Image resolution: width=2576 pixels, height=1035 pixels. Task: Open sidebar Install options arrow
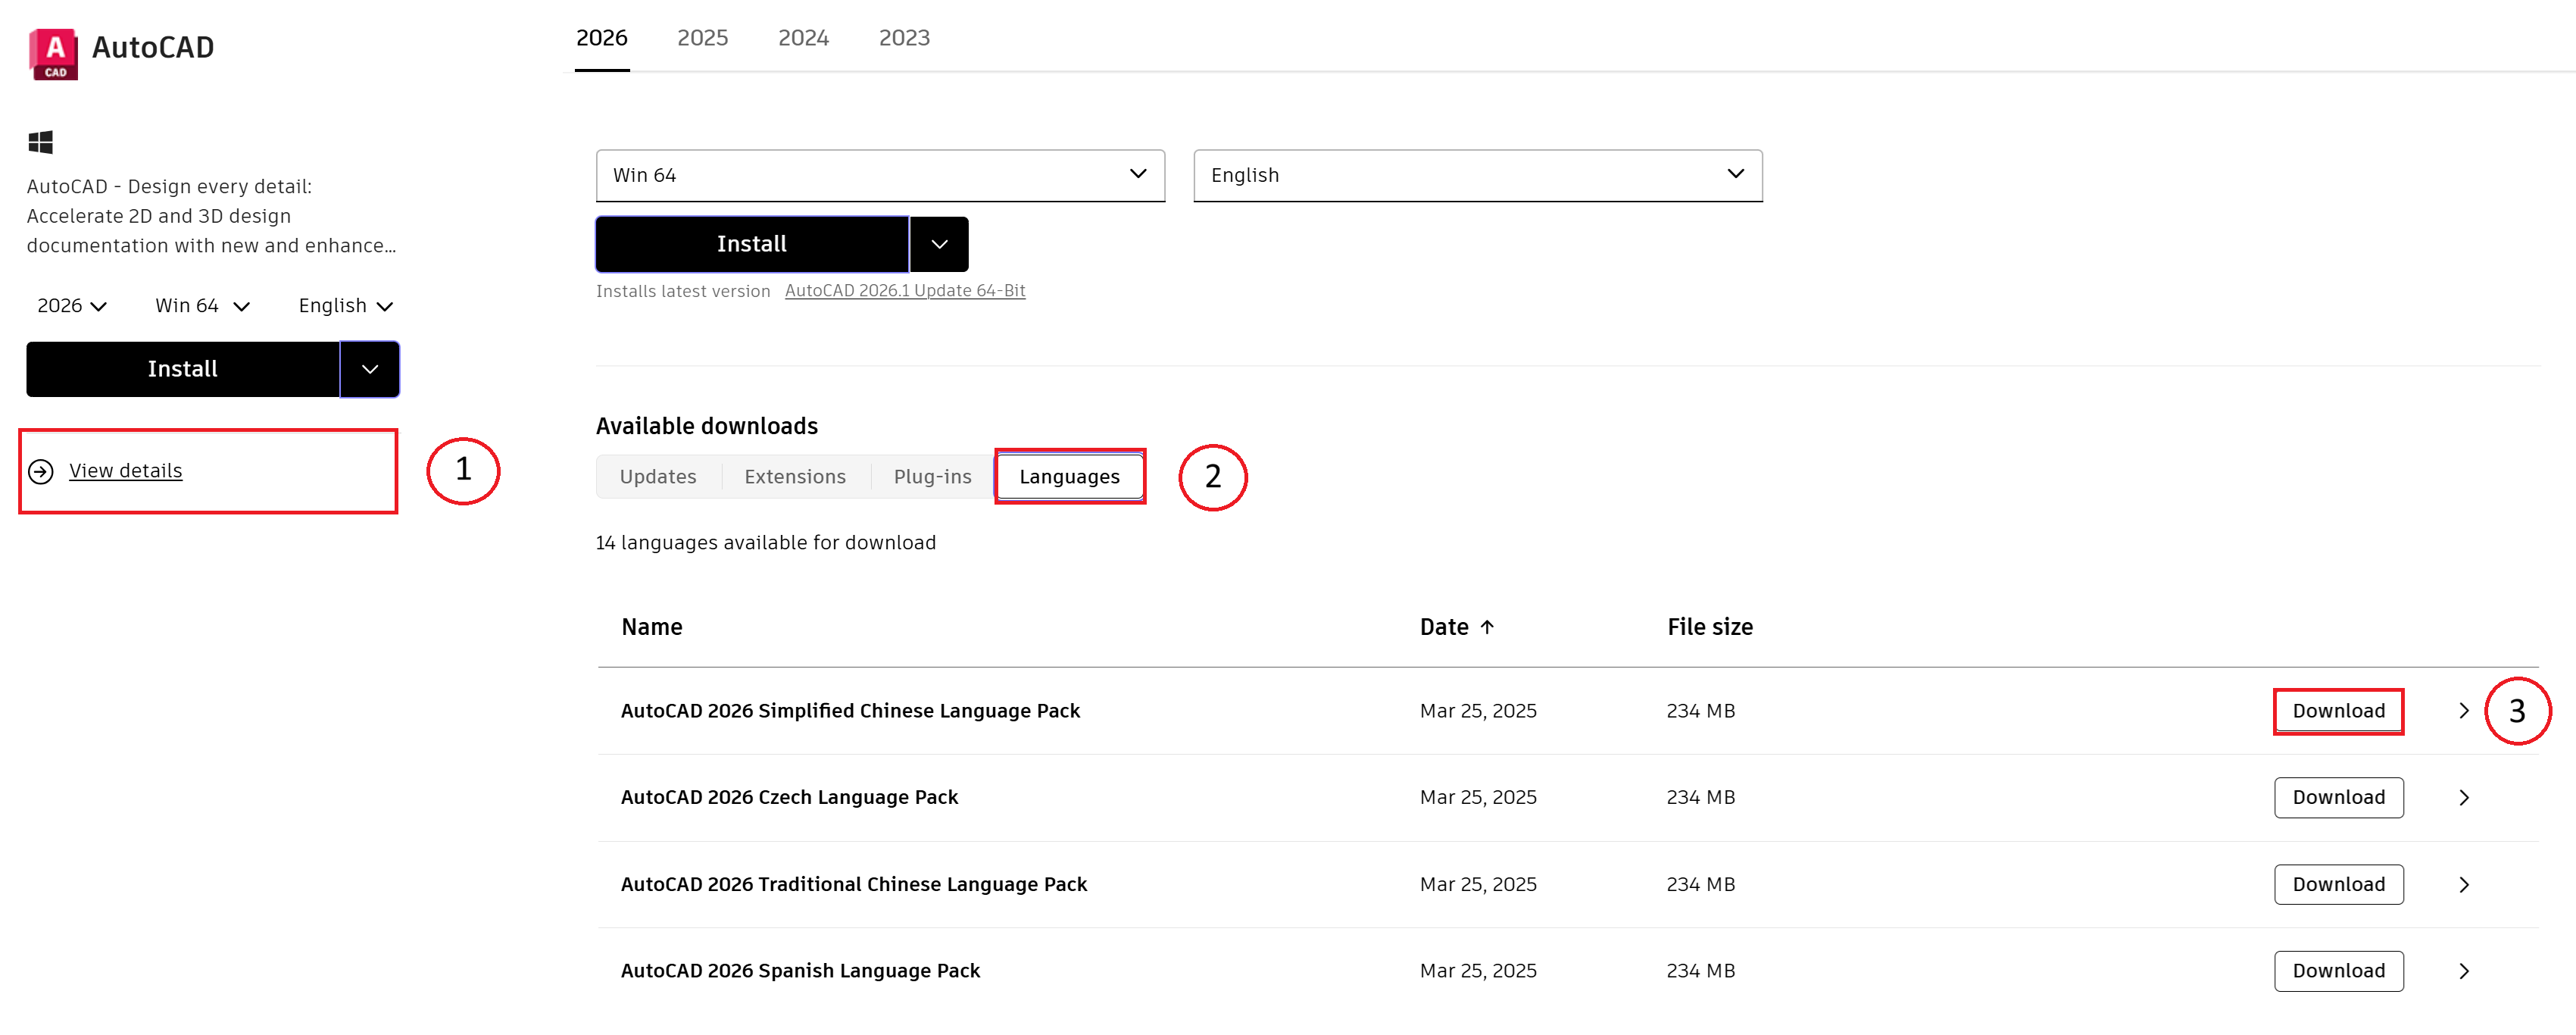point(370,369)
